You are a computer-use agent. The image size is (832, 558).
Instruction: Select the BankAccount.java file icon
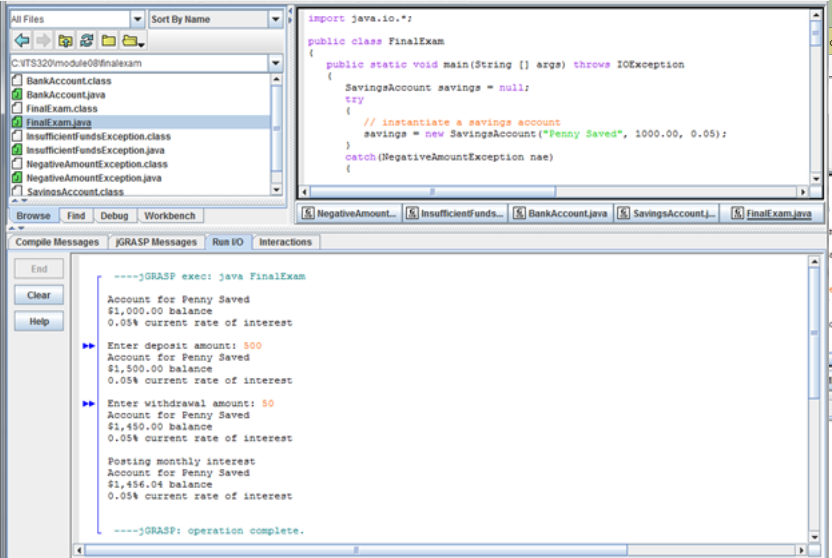click(17, 94)
